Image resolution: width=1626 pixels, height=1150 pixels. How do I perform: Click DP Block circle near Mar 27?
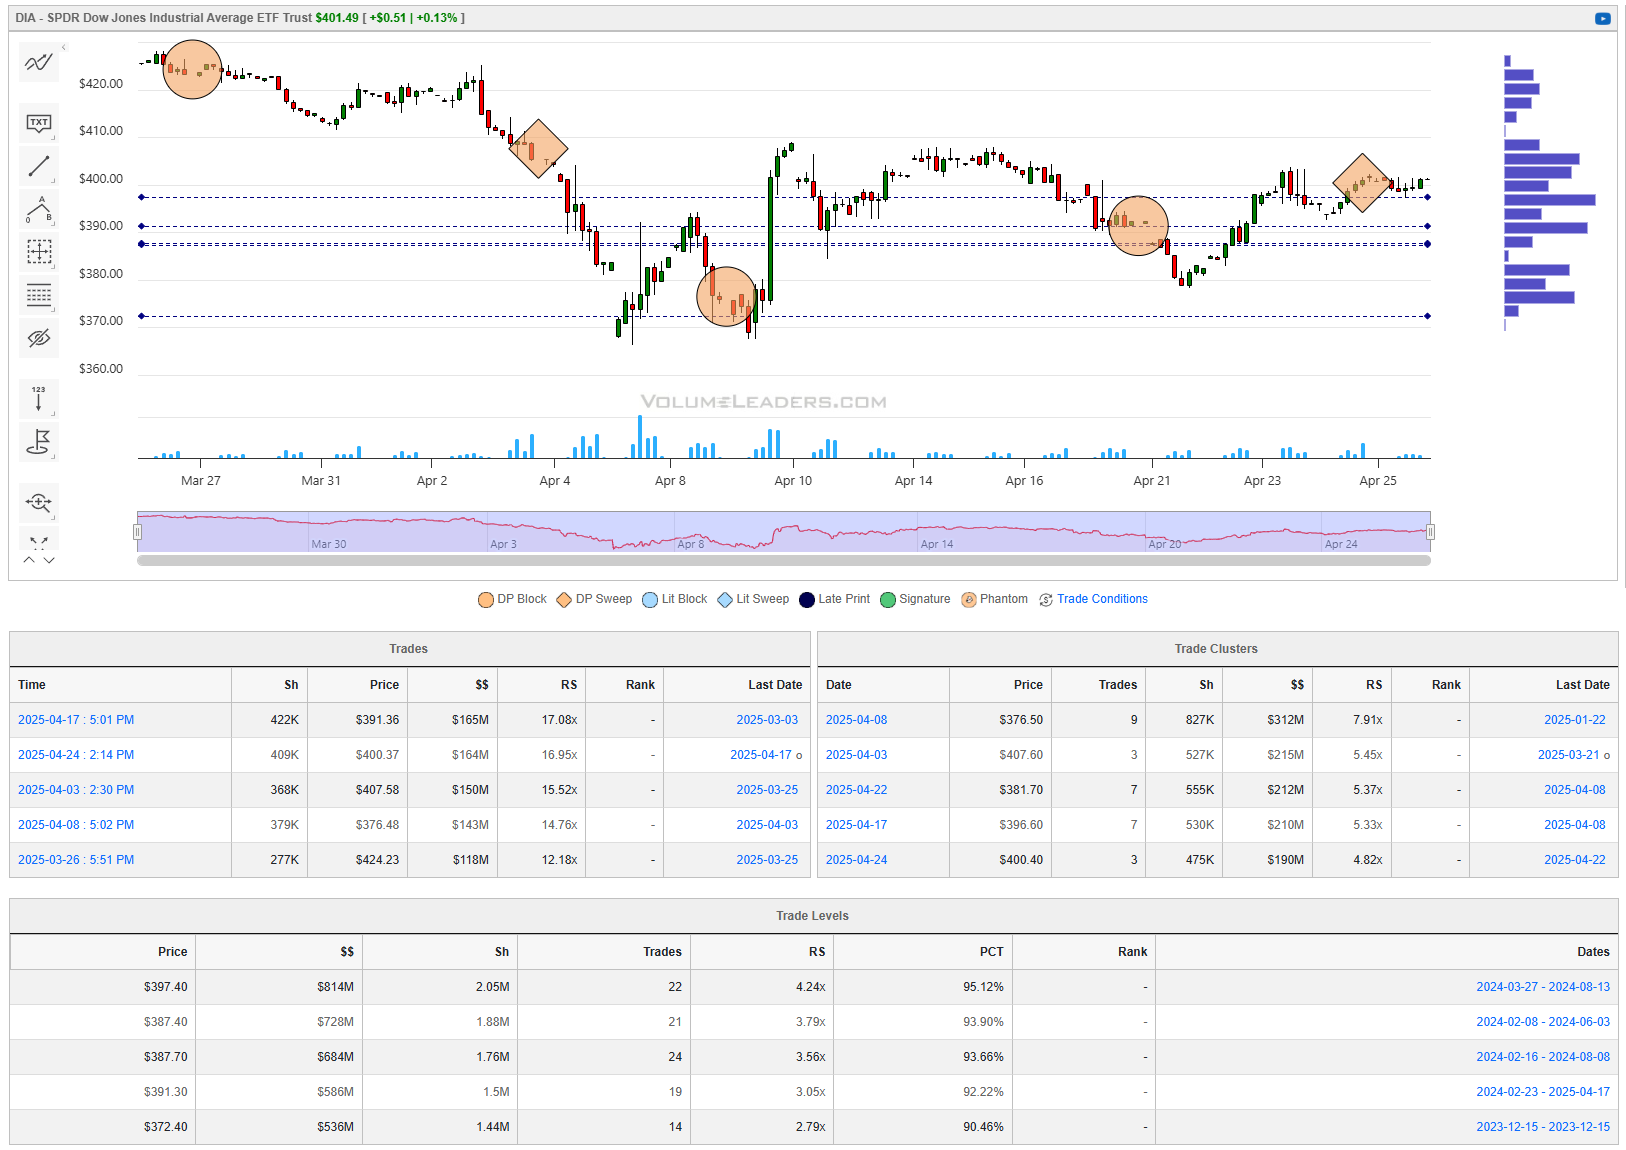coord(192,69)
